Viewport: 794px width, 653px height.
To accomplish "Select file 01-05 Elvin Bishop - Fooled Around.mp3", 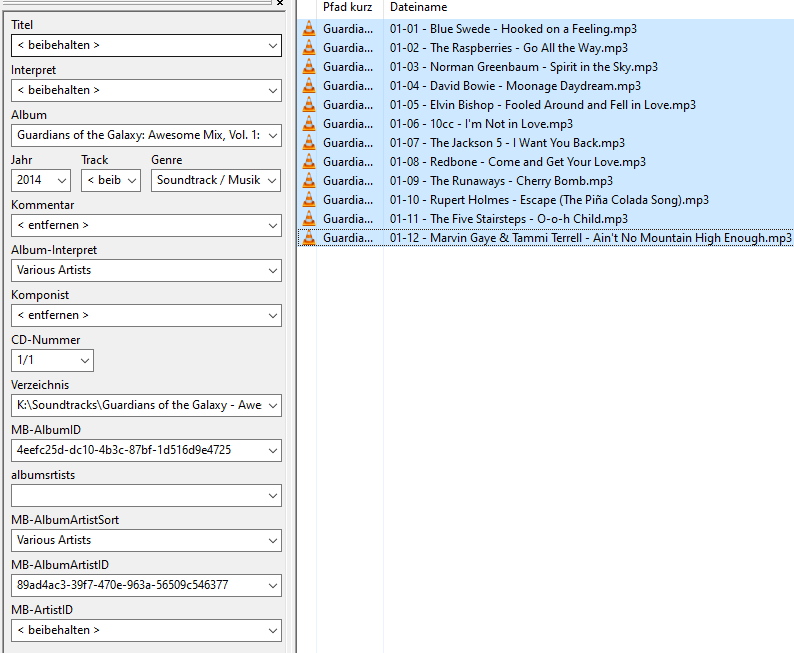I will click(x=542, y=105).
